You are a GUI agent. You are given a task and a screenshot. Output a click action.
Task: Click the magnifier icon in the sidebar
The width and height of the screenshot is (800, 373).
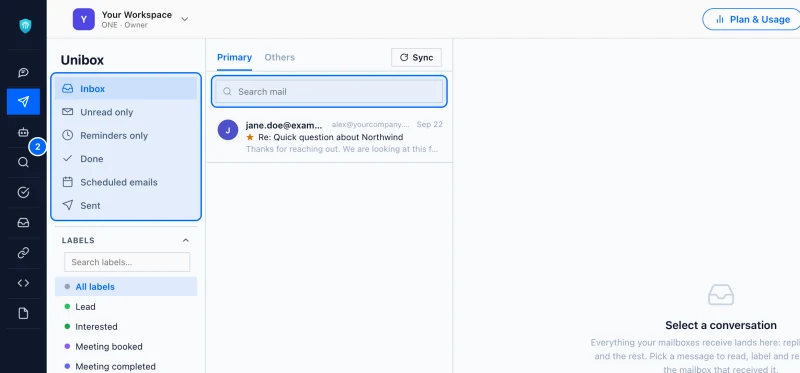click(23, 162)
